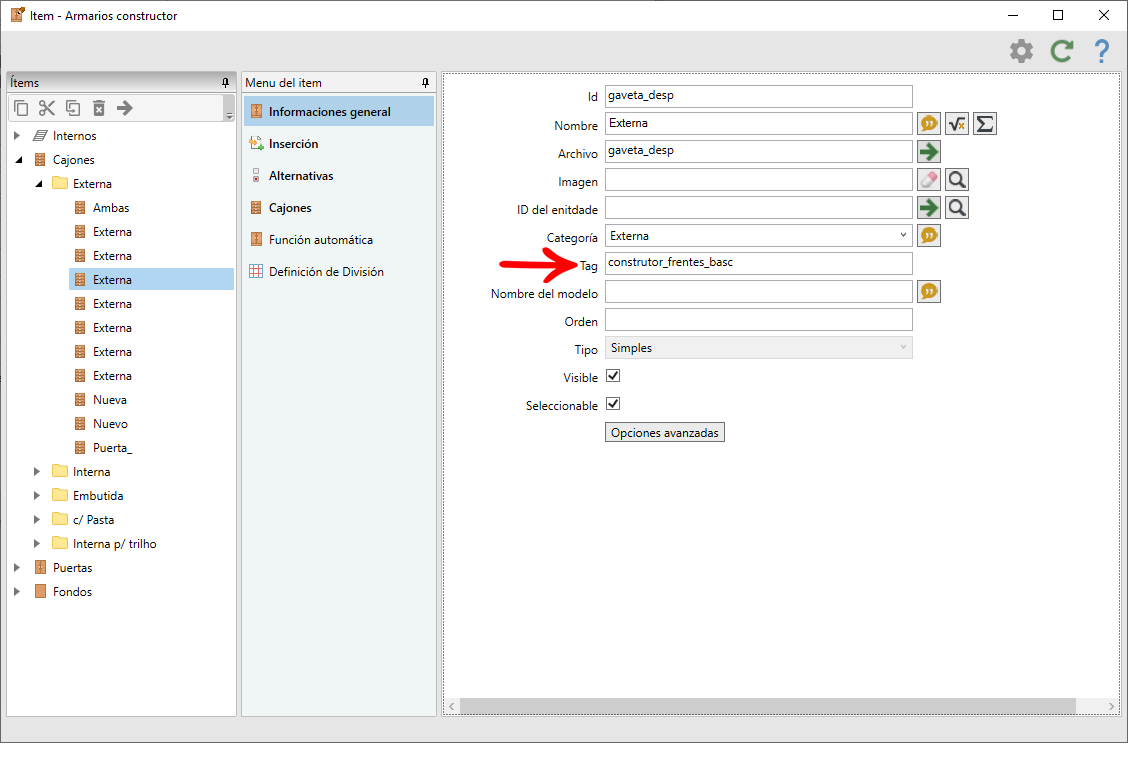
Task: Click the copy icon in Ítems toolbar
Action: click(x=21, y=108)
